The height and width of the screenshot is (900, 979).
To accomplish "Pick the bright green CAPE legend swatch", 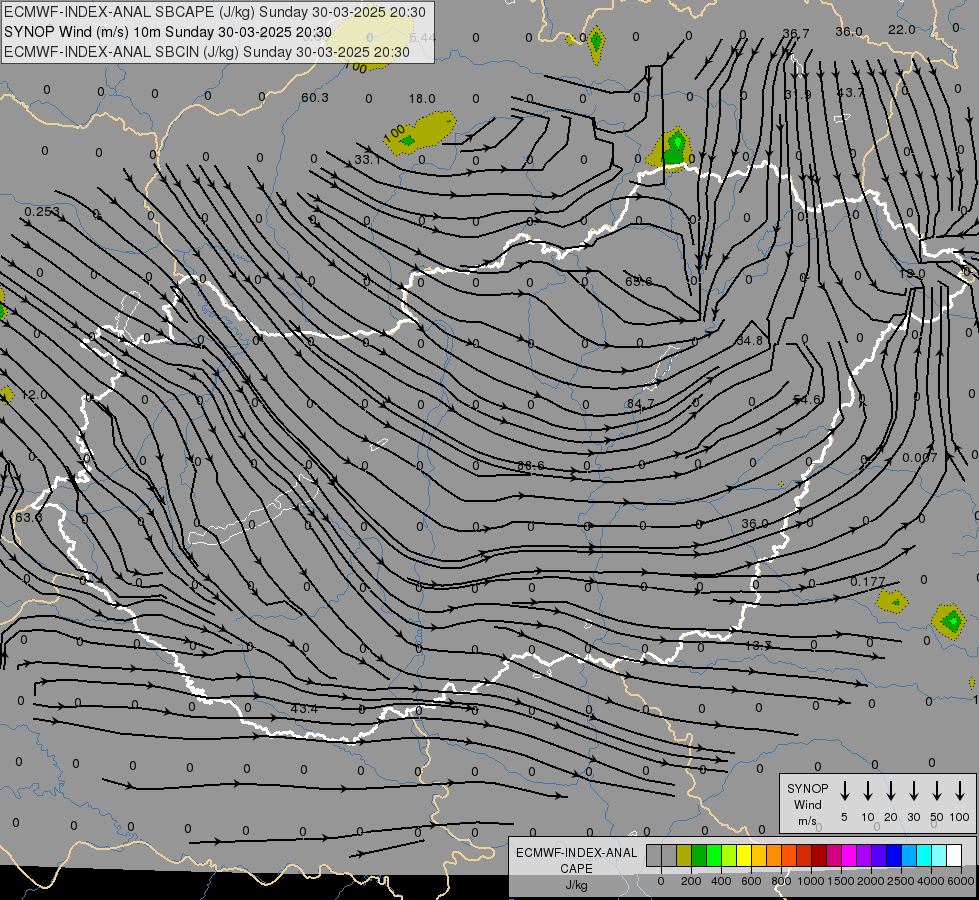I will click(714, 856).
